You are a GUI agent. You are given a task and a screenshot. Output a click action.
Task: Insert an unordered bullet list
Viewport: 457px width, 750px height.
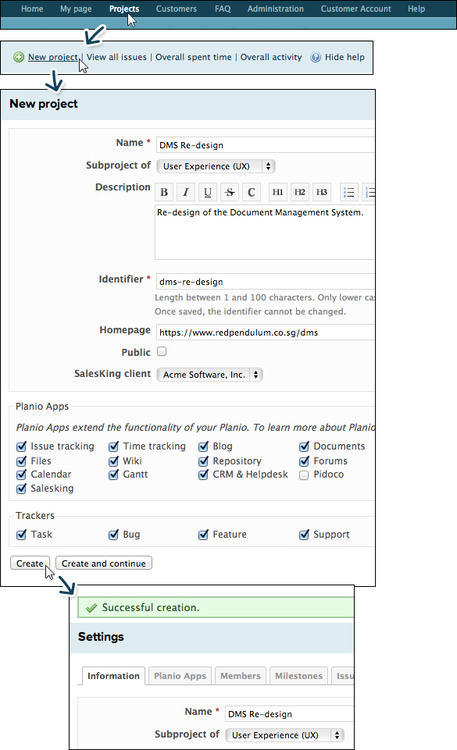[349, 192]
